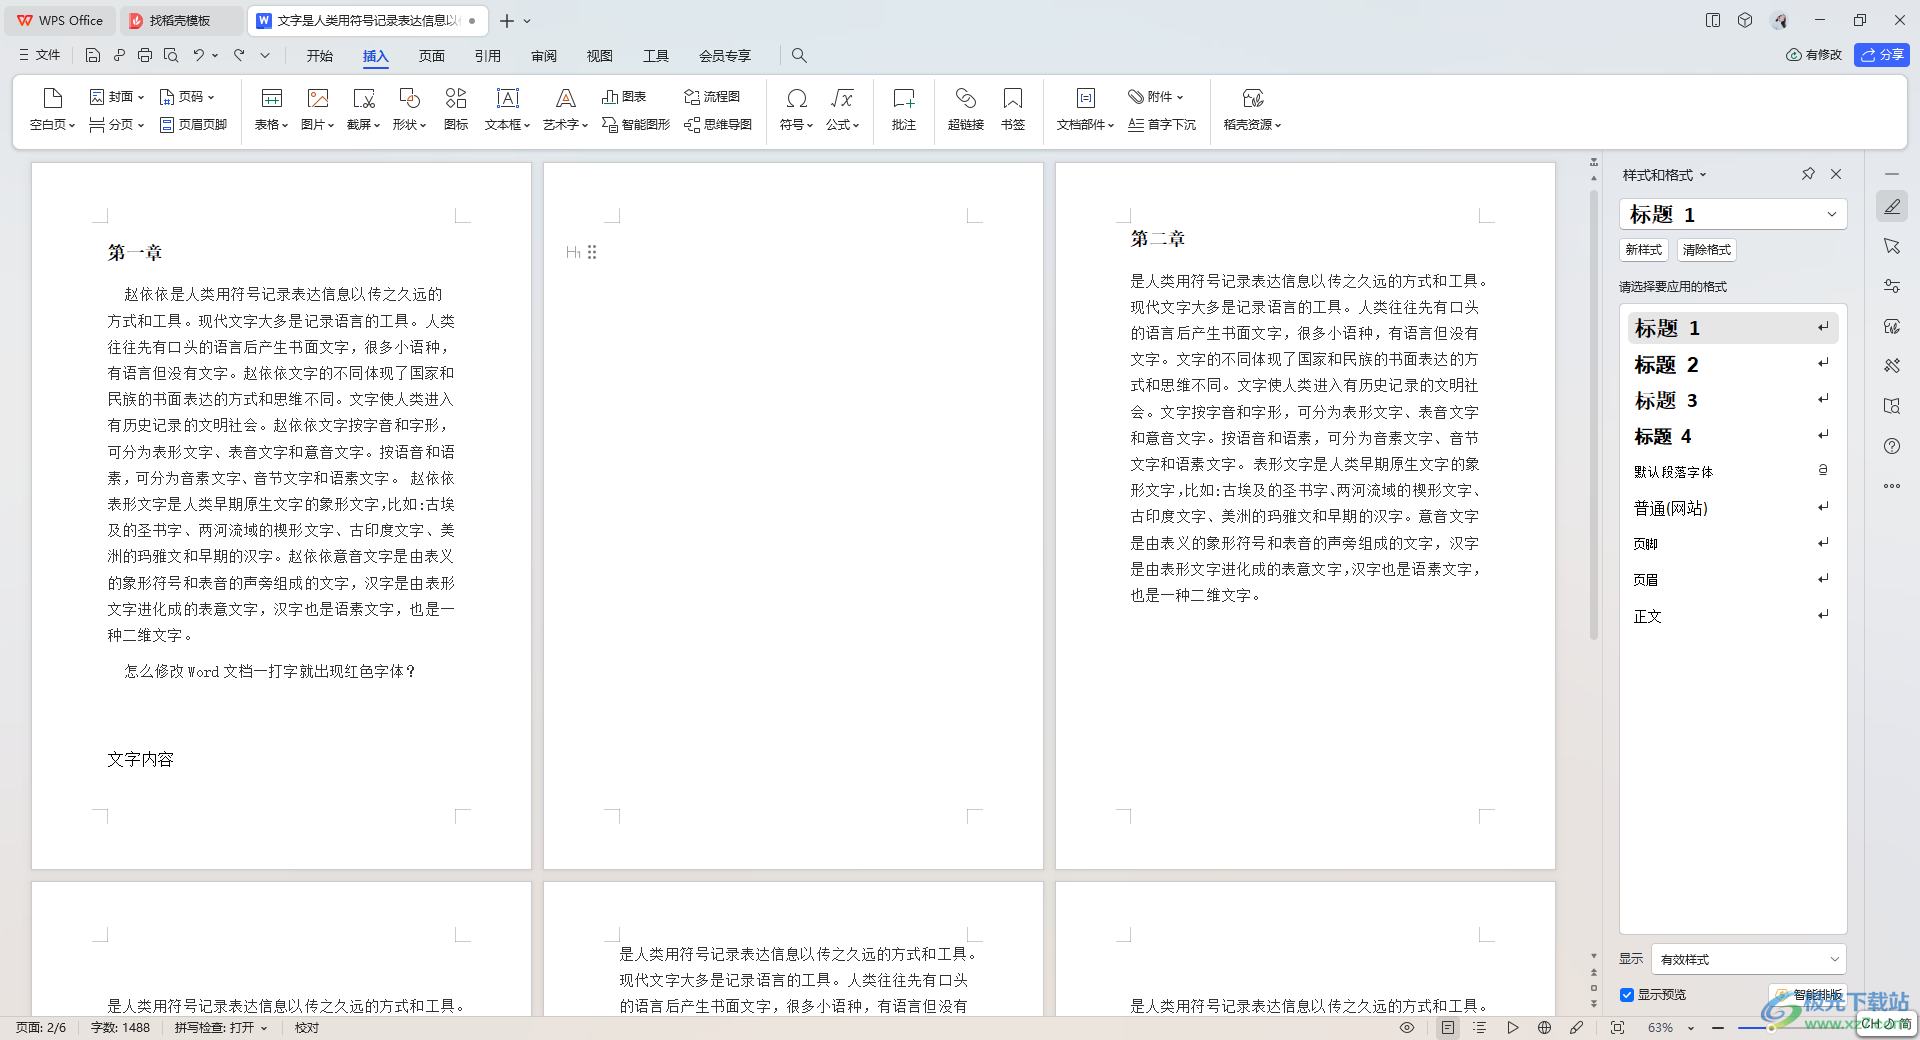The height and width of the screenshot is (1040, 1920).
Task: Open the 显示 有效样式 dropdown
Action: click(1748, 959)
